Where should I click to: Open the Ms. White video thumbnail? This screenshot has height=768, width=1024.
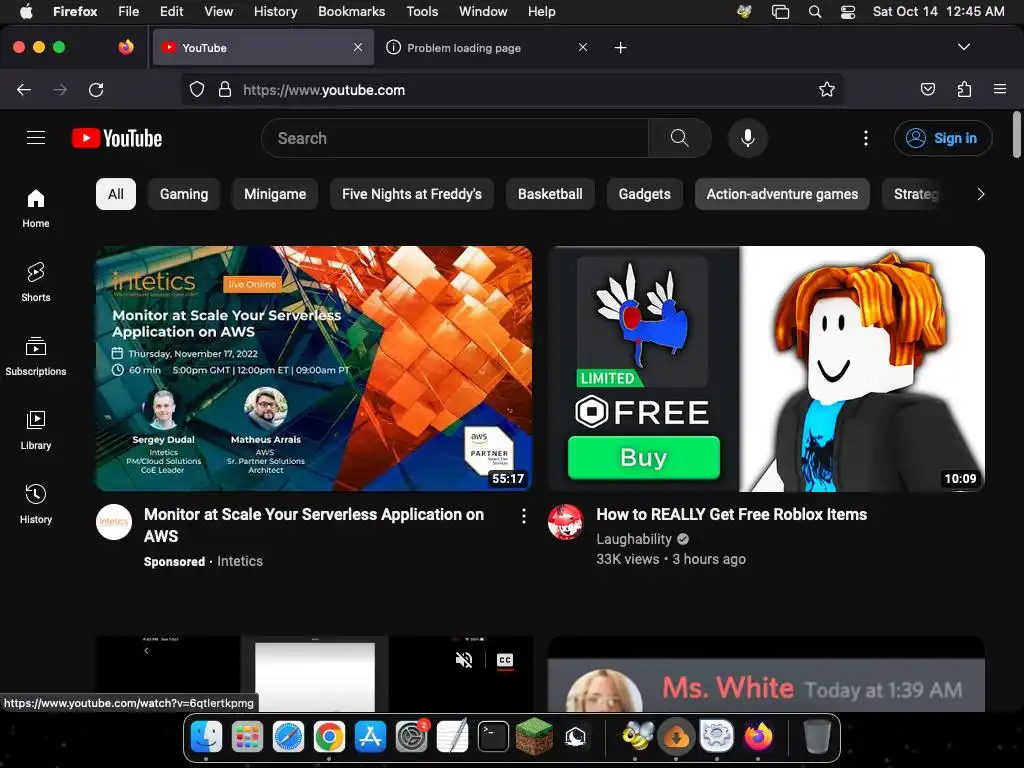(x=767, y=674)
